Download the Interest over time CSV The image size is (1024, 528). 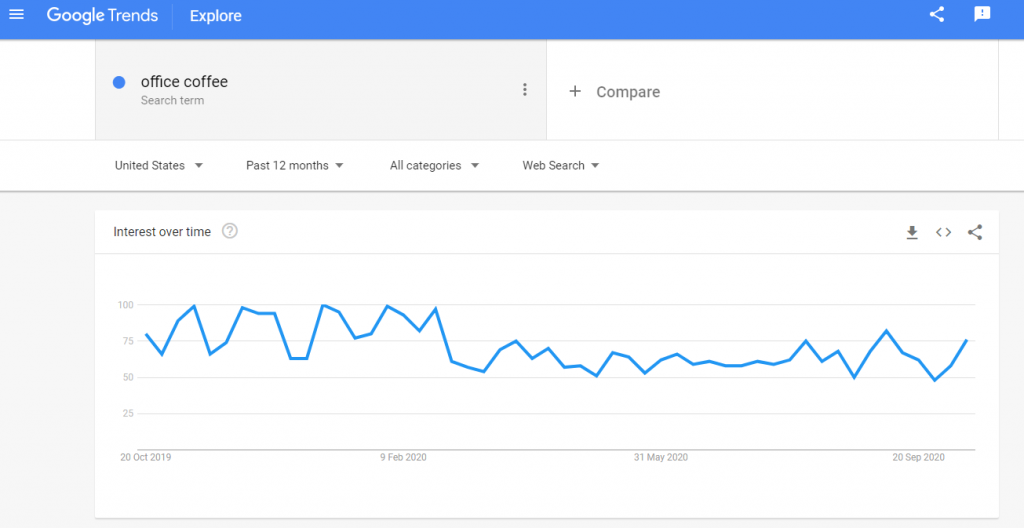[x=912, y=232]
